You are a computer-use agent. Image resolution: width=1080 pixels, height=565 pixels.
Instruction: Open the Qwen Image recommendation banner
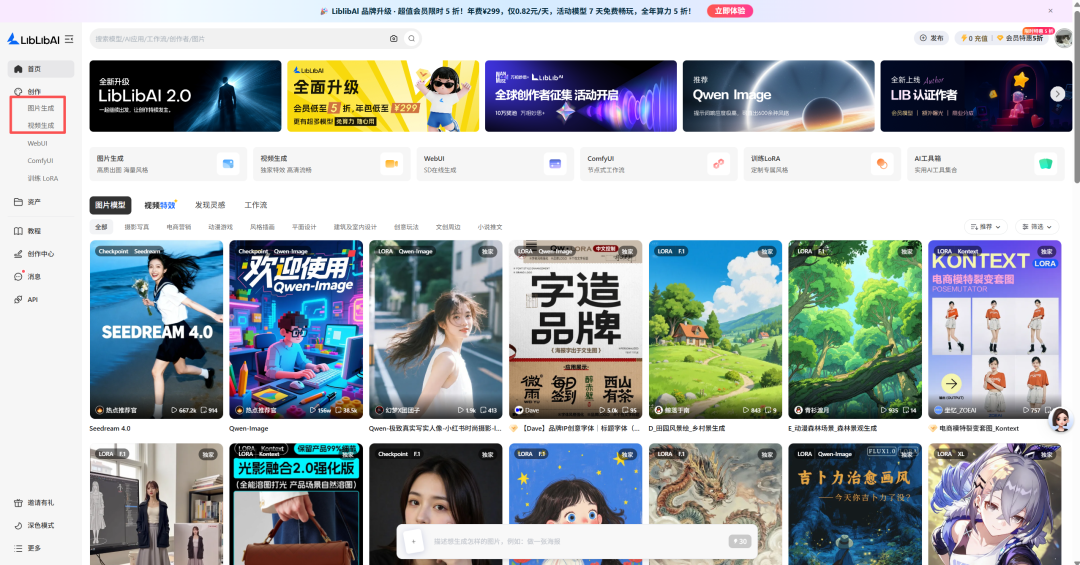pos(778,96)
